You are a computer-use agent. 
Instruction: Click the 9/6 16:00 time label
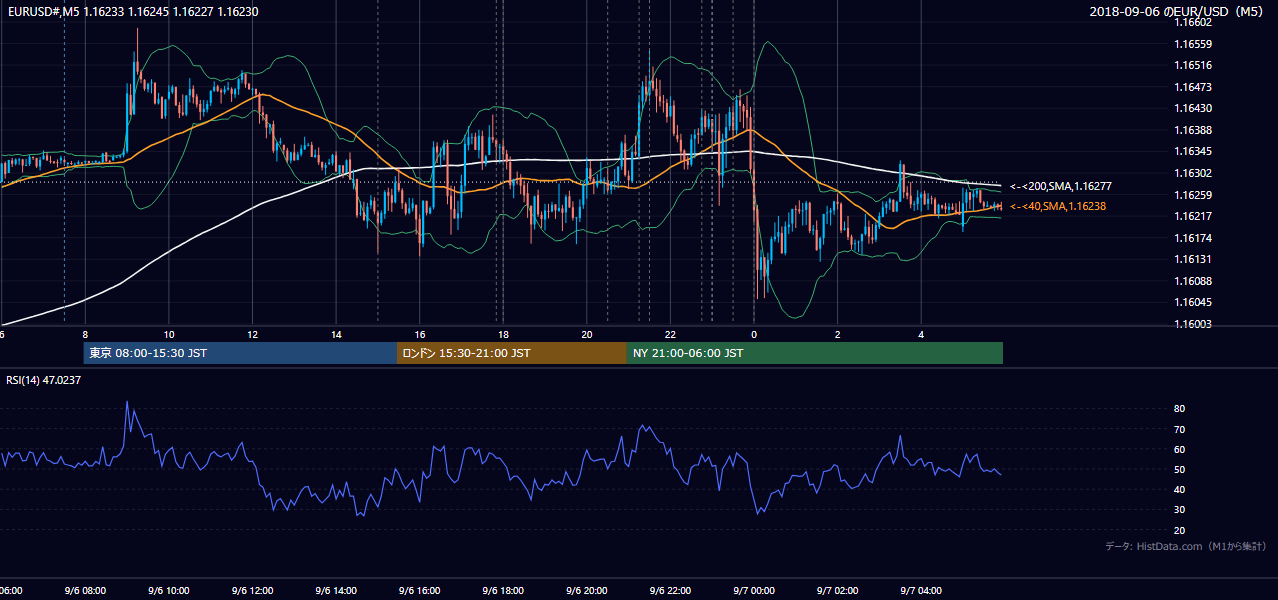point(419,591)
